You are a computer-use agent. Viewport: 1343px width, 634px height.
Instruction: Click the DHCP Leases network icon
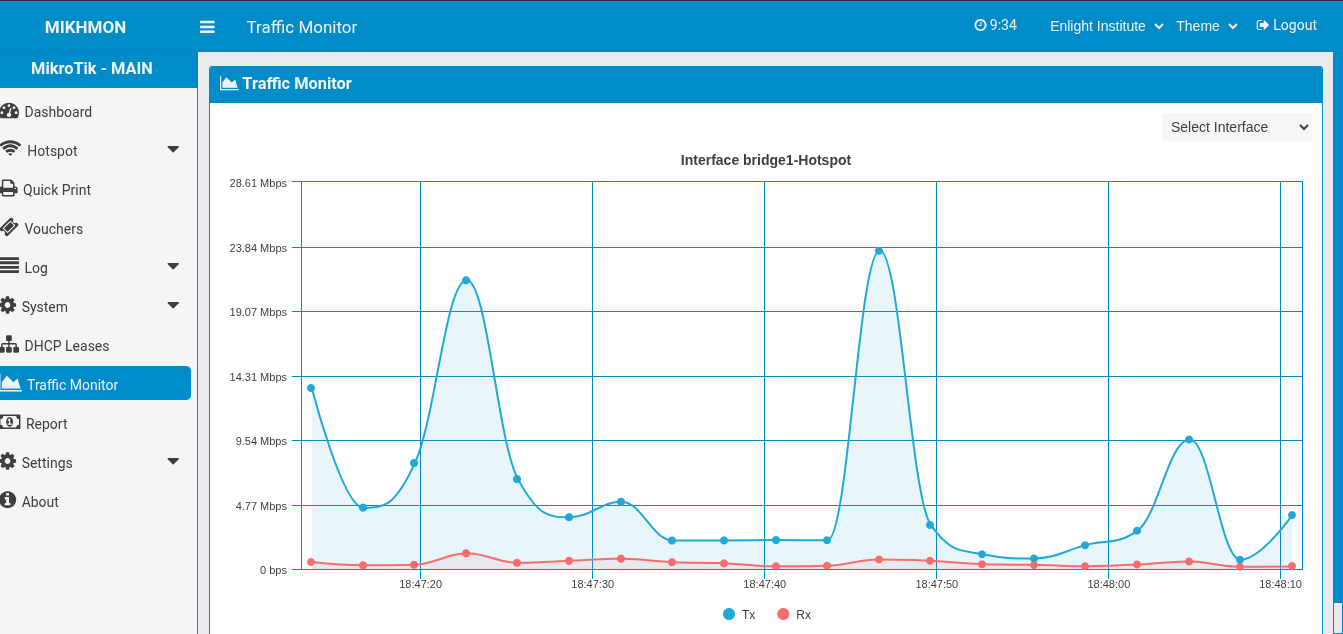coord(9,345)
